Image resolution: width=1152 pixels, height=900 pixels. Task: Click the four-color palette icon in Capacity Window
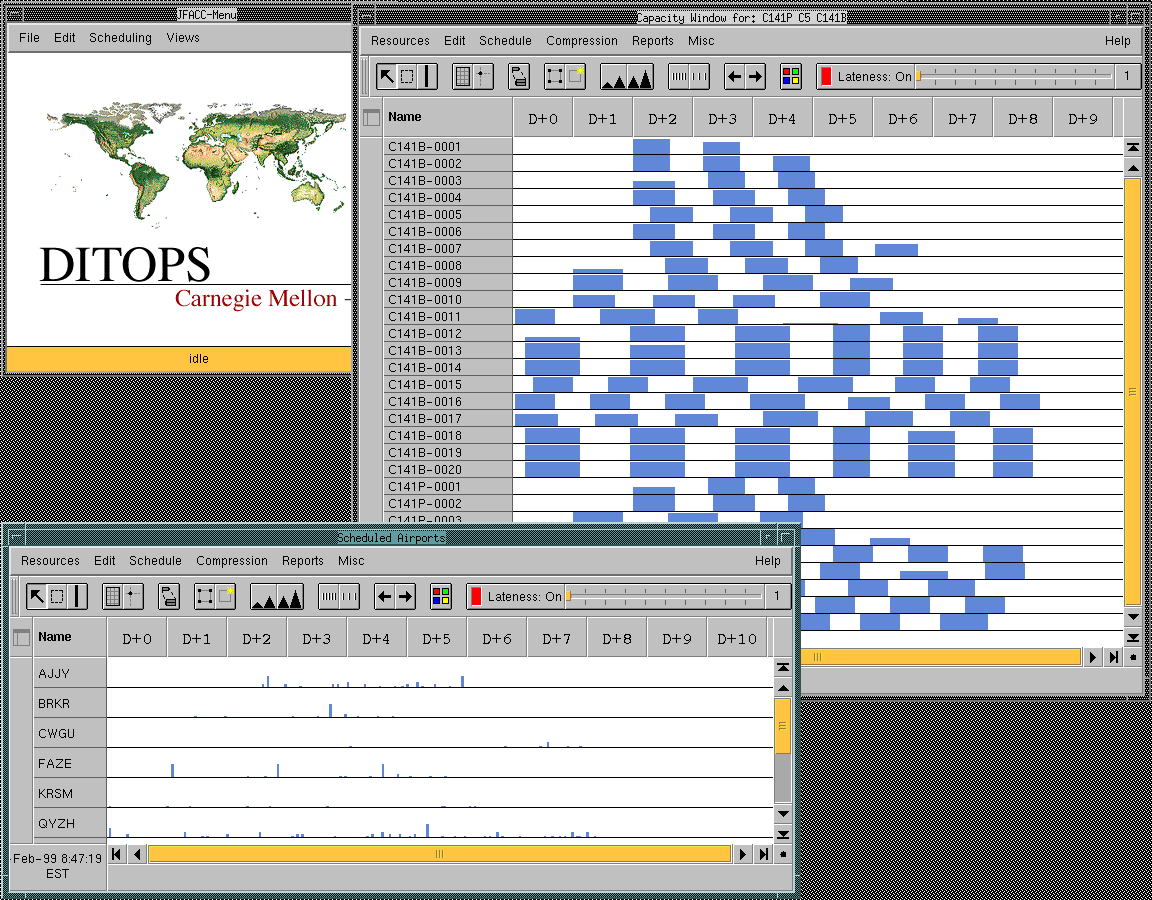click(791, 76)
